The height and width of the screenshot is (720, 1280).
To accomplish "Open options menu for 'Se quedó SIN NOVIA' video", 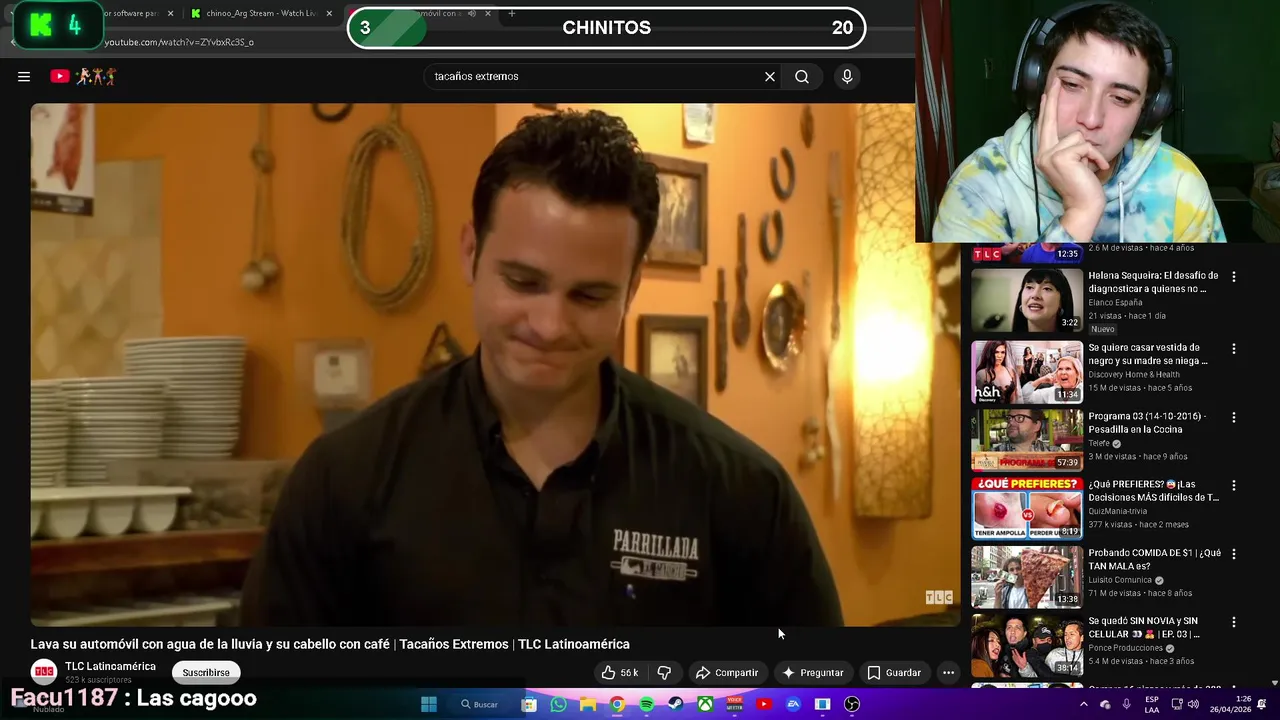I will (1233, 622).
